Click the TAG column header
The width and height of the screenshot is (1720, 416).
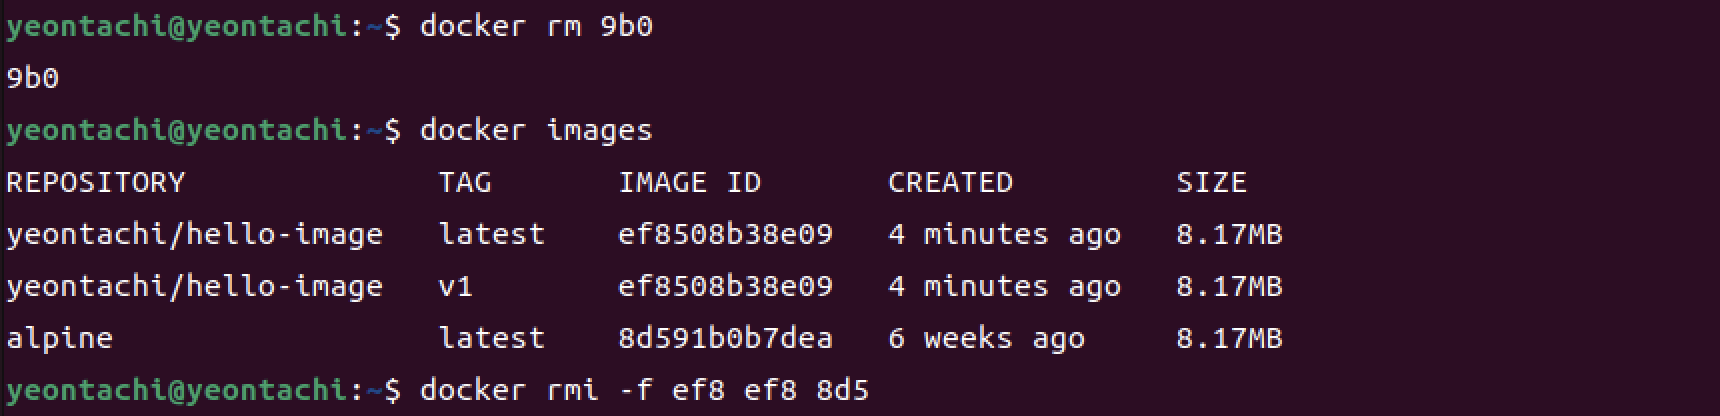pyautogui.click(x=465, y=182)
